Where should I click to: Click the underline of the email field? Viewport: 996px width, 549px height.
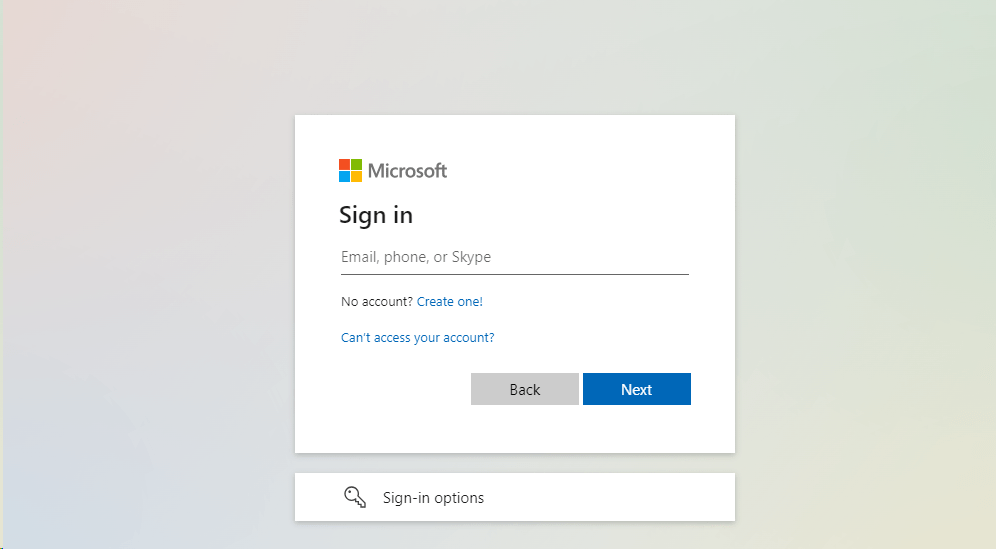514,274
